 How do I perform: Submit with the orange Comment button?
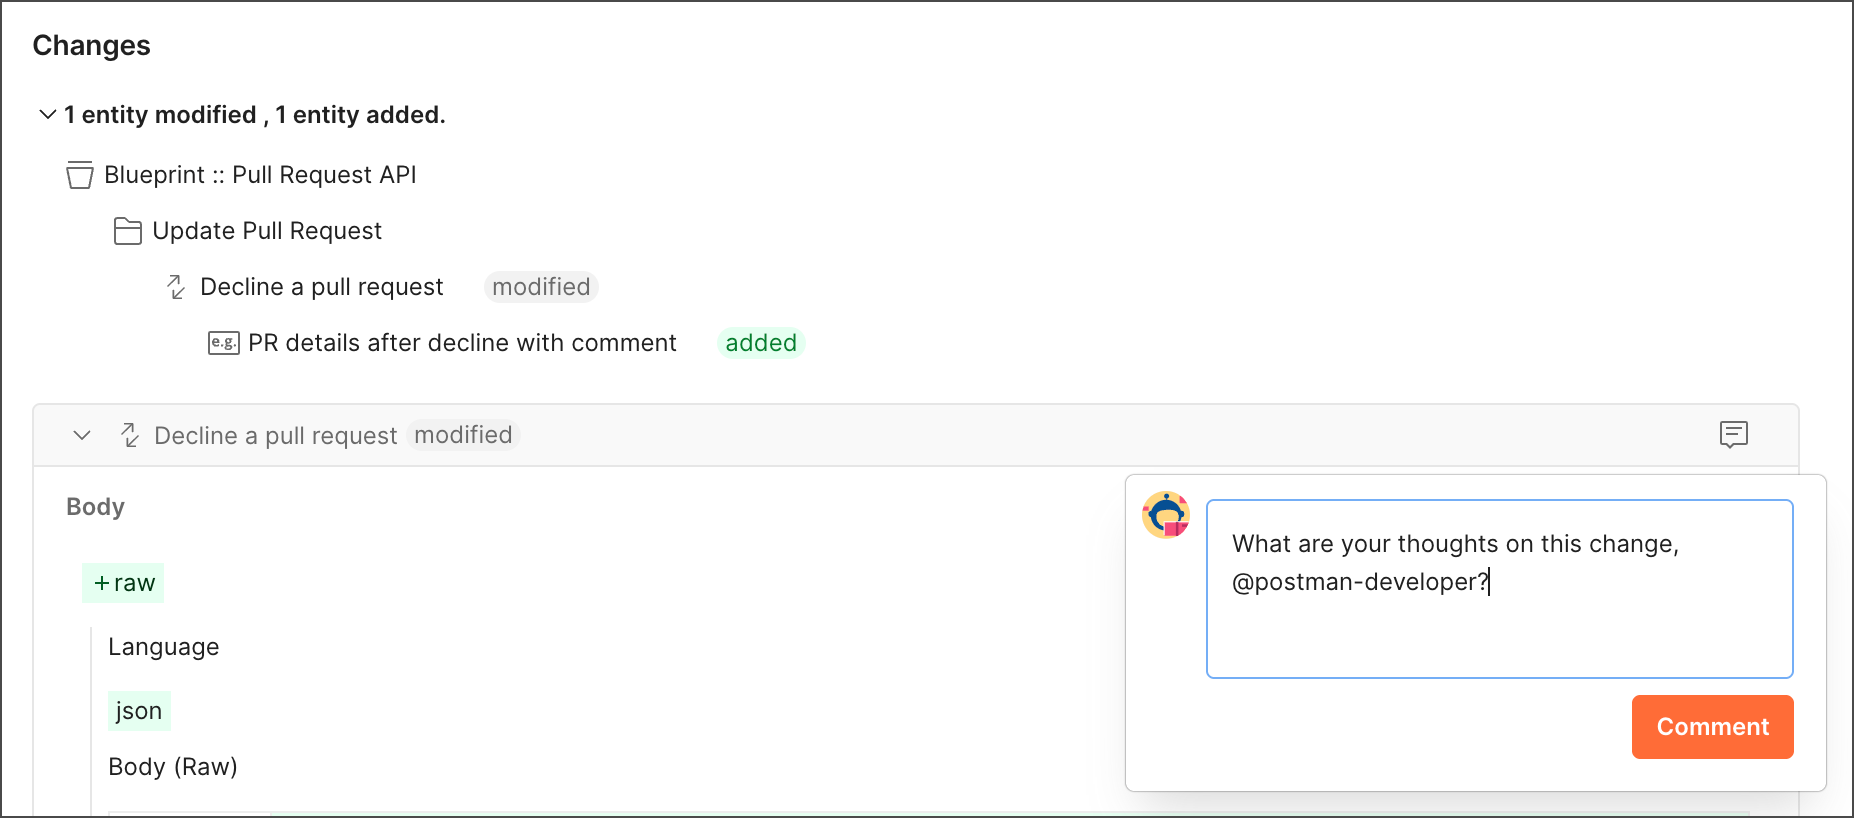coord(1712,727)
